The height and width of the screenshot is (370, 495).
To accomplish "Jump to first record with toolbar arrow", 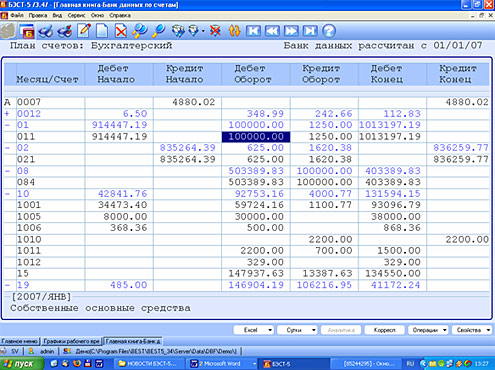I will (x=253, y=31).
